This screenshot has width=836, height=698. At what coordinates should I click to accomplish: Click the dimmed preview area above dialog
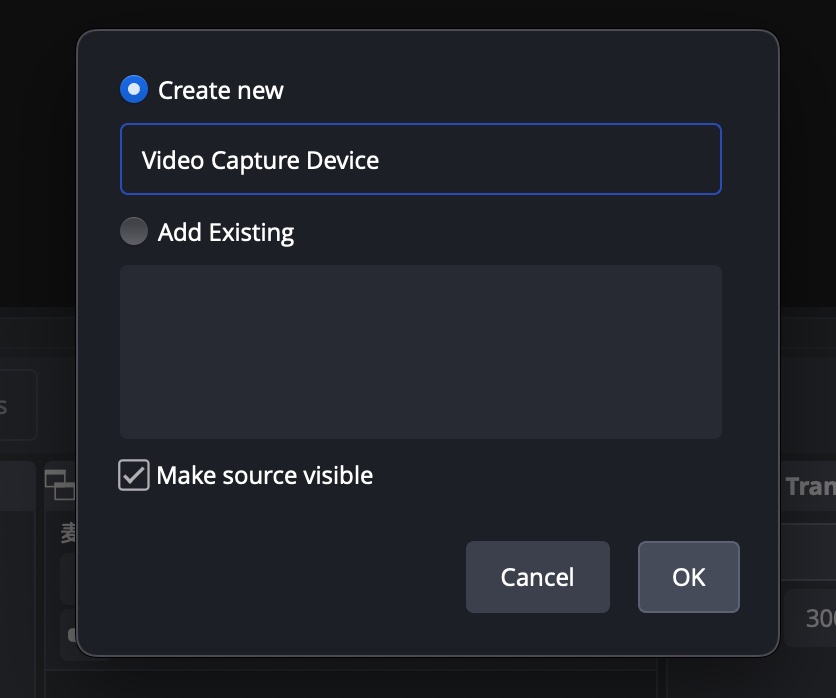tap(420, 14)
